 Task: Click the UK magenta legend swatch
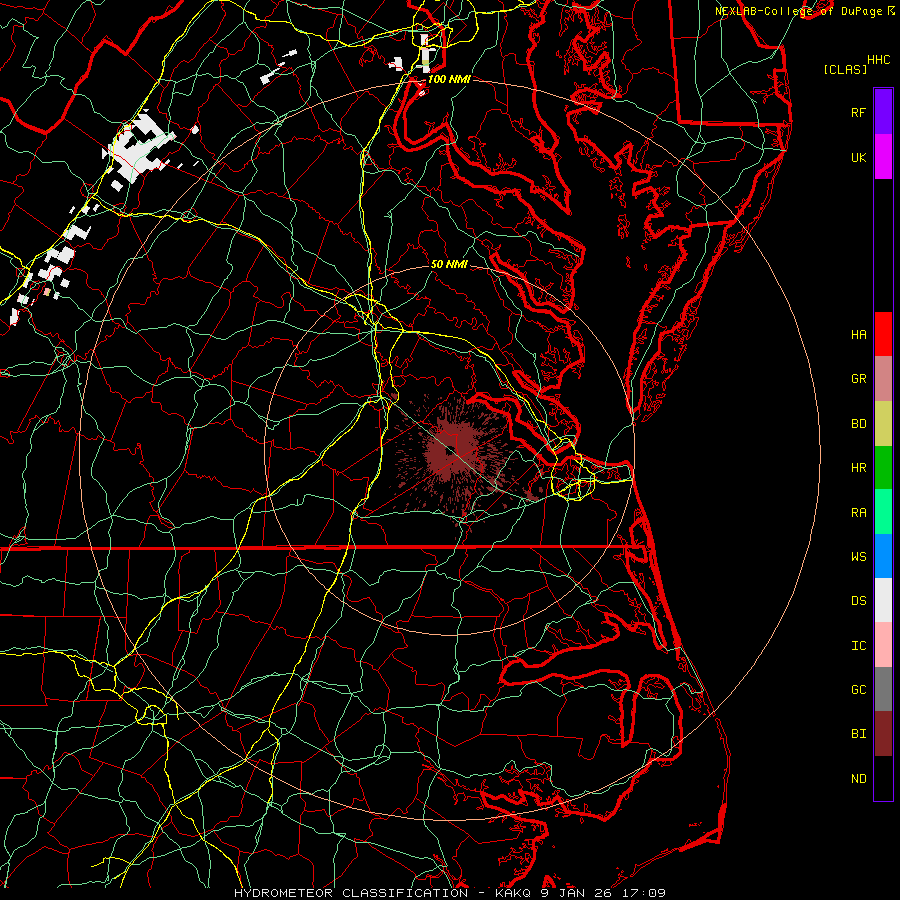pyautogui.click(x=883, y=157)
